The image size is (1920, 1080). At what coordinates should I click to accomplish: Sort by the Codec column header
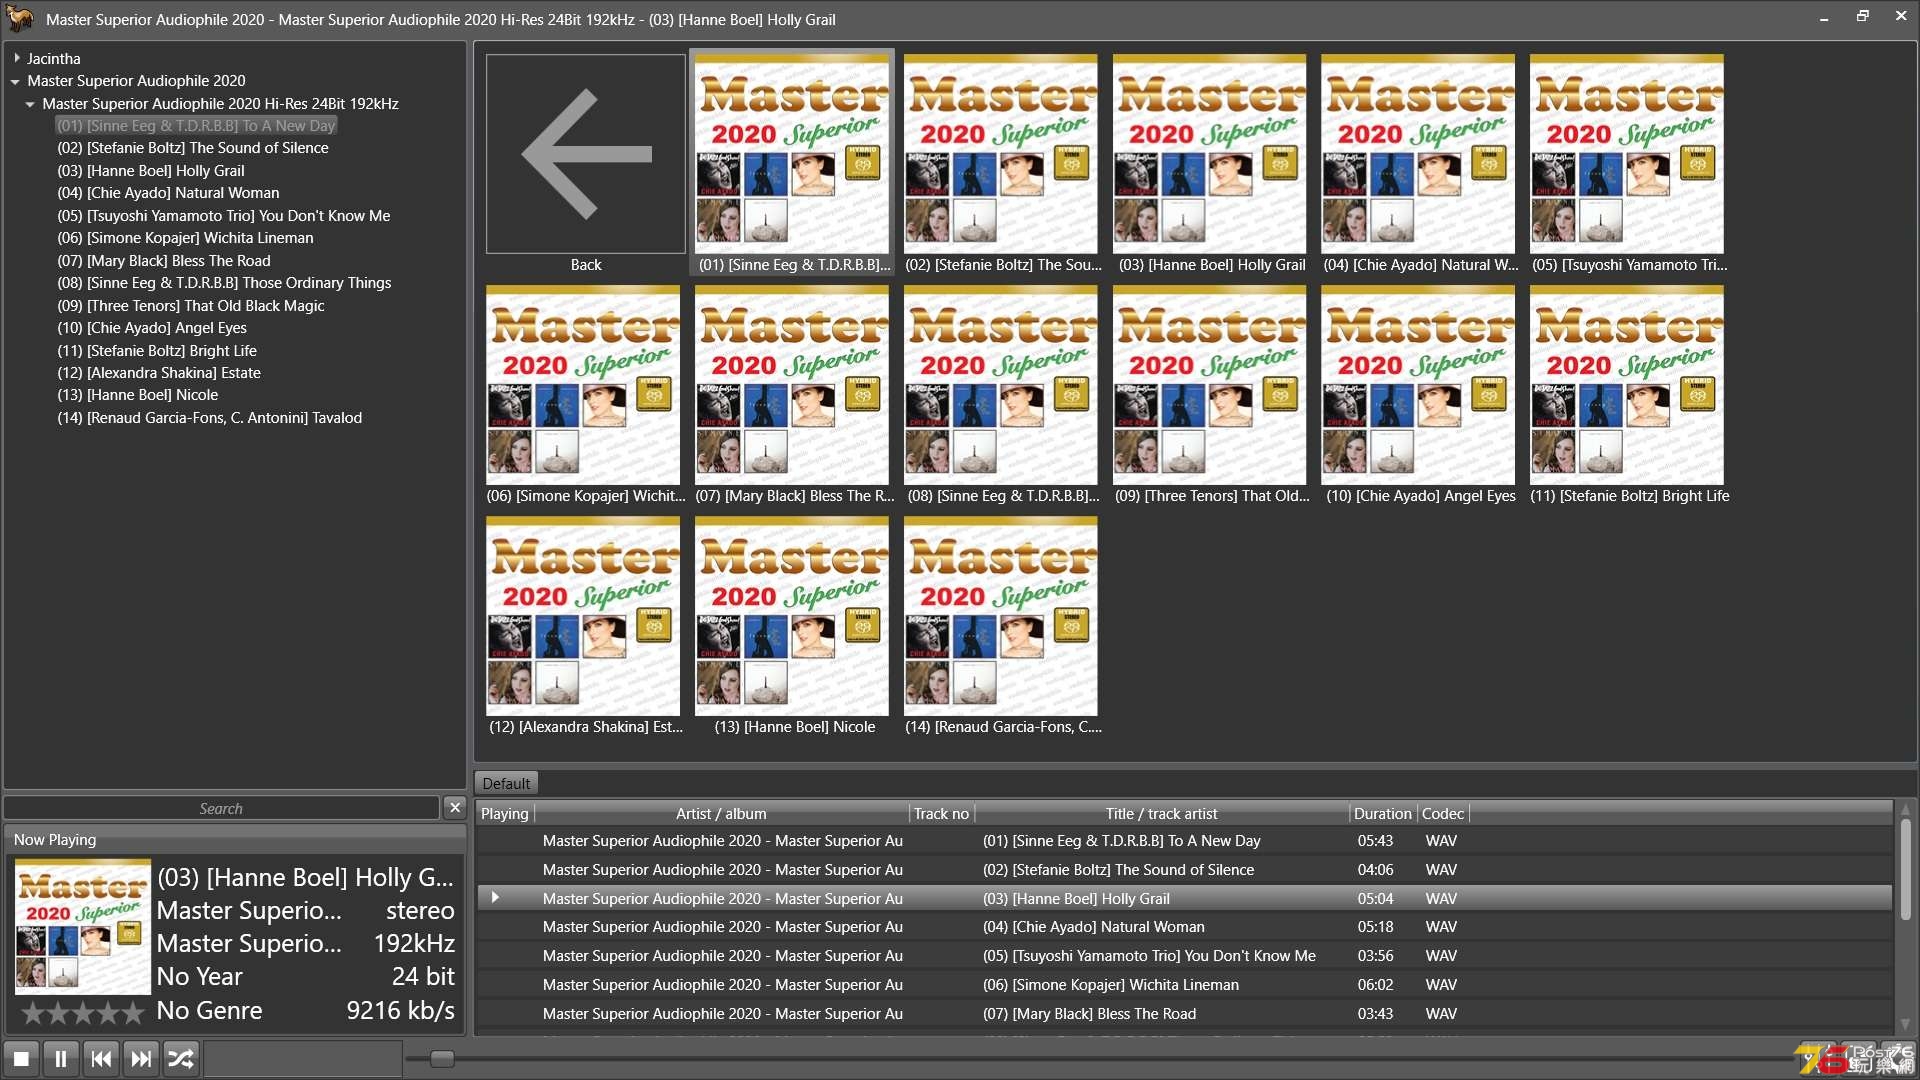click(x=1443, y=814)
